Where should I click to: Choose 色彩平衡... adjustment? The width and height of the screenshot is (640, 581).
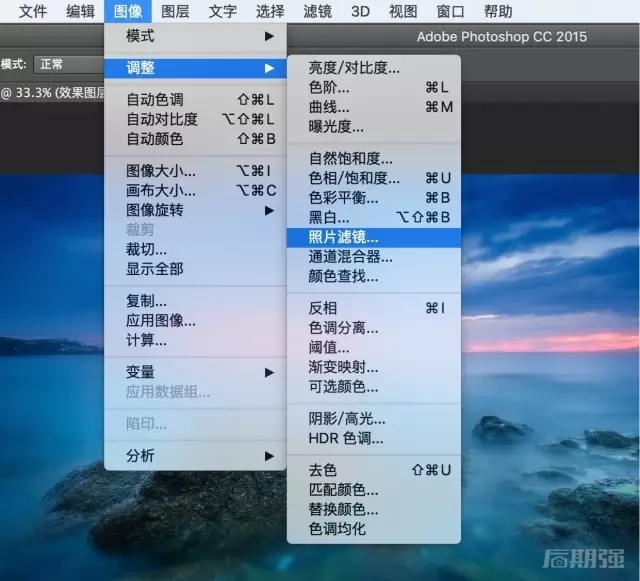click(374, 198)
